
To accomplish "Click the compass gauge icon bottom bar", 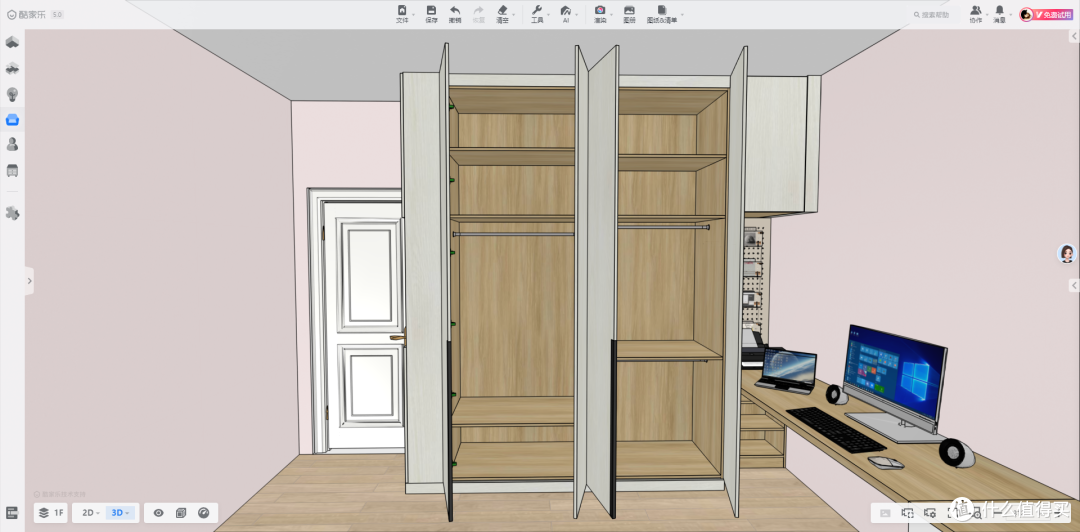I will click(203, 513).
